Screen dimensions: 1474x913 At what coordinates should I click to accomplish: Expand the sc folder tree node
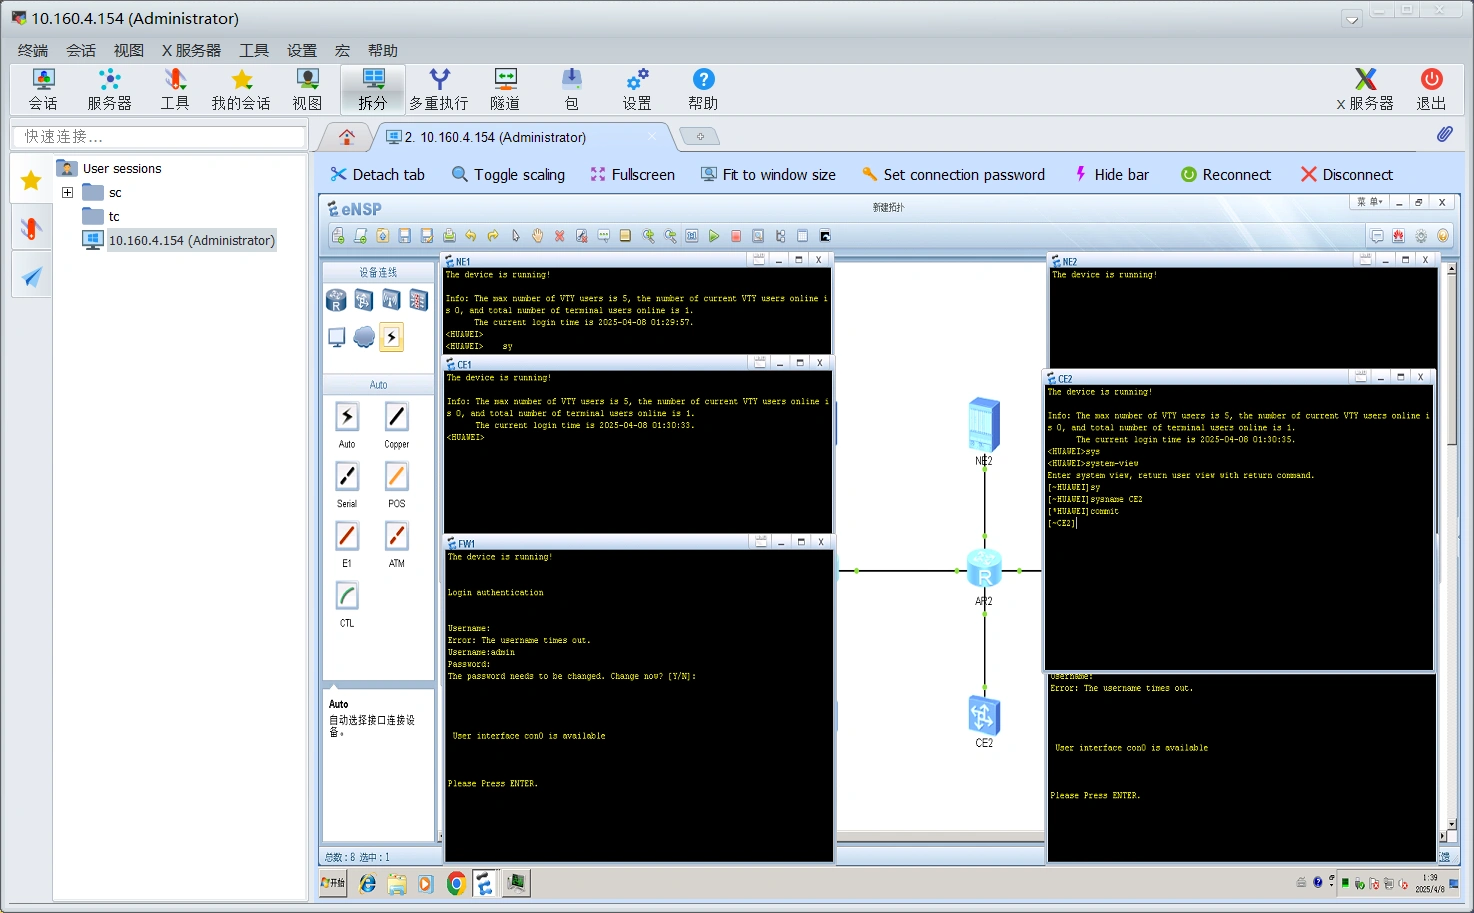67,192
